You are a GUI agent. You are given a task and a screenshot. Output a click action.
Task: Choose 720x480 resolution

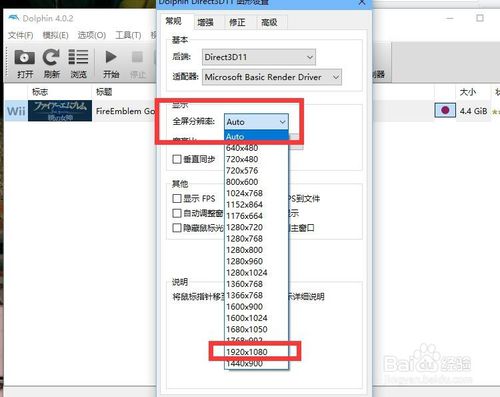(x=256, y=159)
